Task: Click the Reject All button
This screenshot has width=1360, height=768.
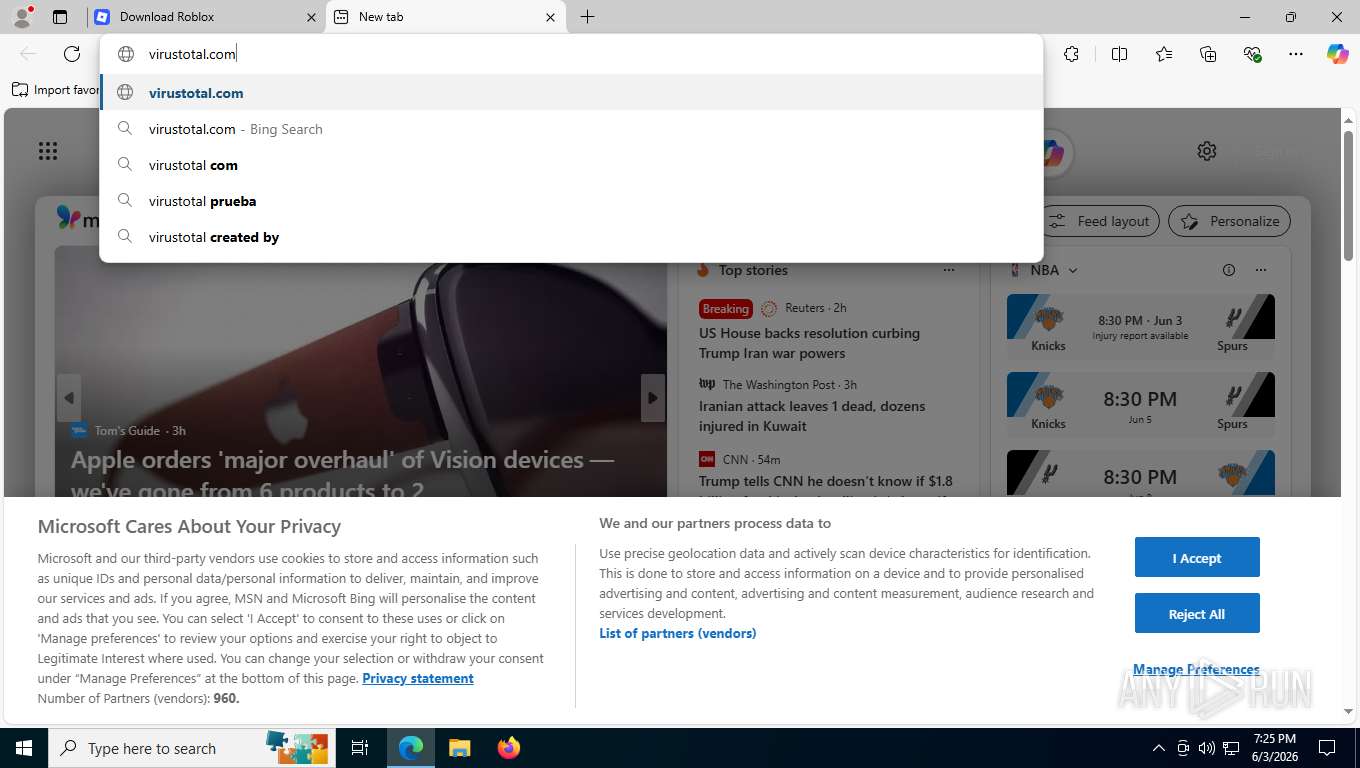Action: [1197, 613]
